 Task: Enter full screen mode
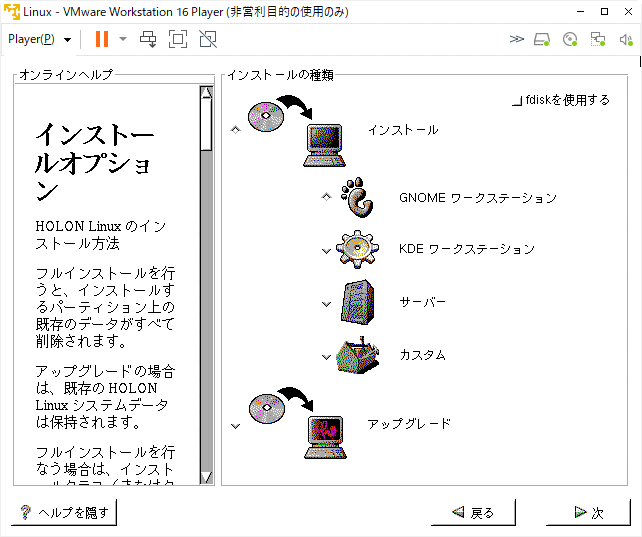tap(178, 39)
